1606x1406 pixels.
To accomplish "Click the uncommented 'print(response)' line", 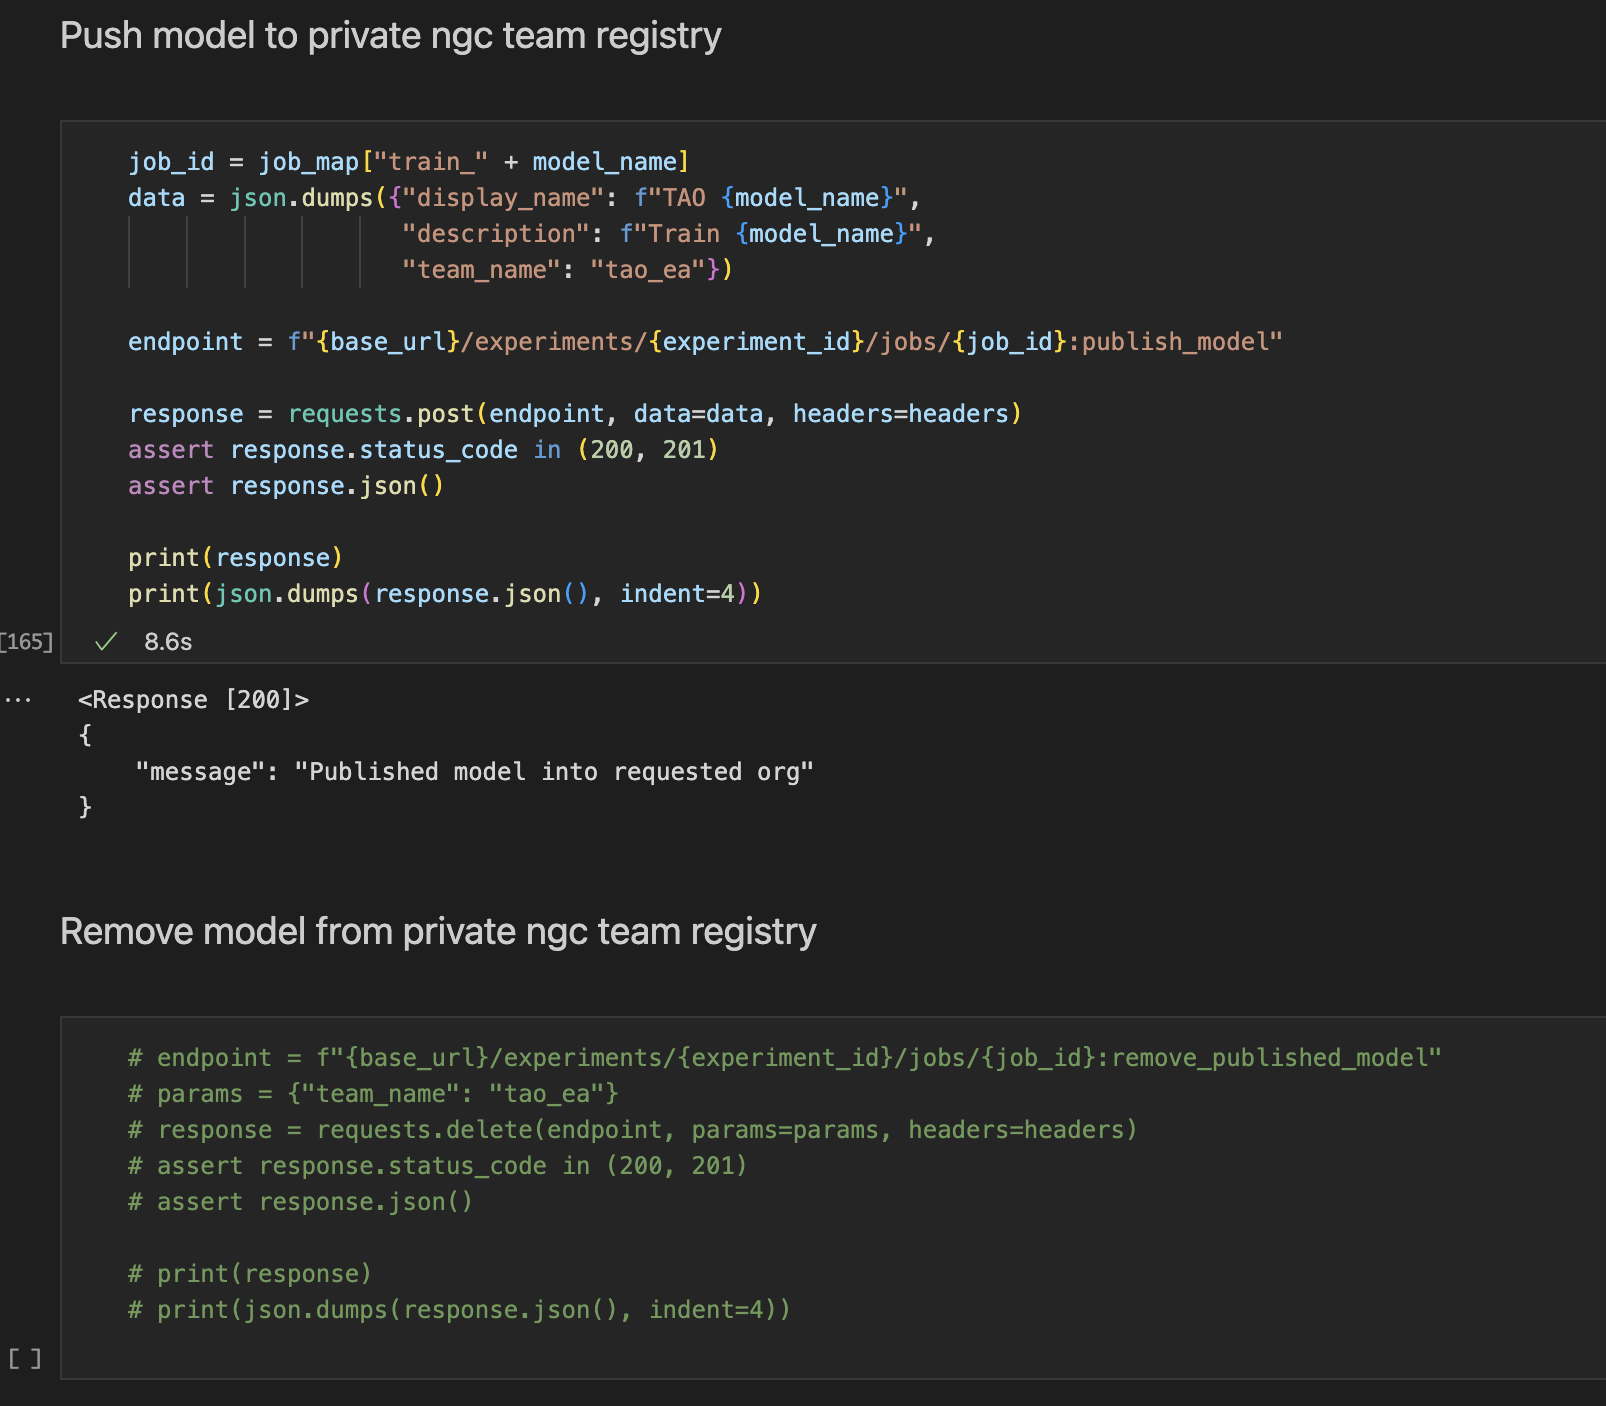I will tap(236, 558).
